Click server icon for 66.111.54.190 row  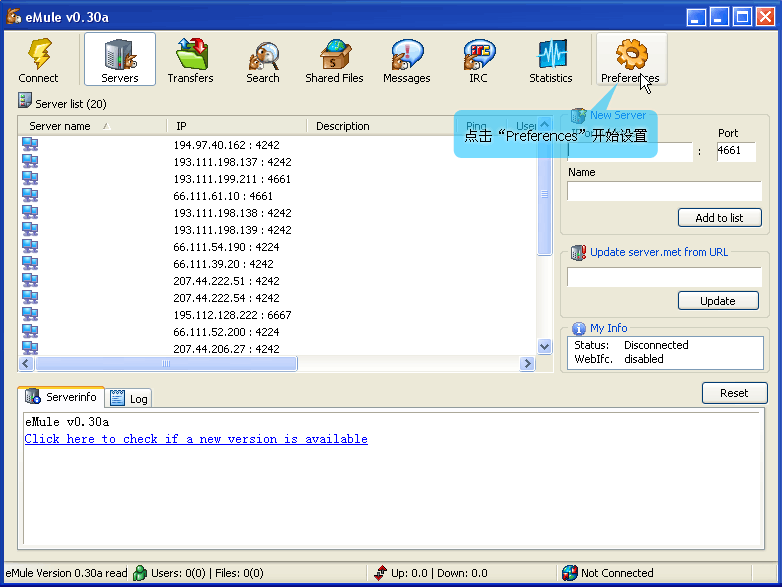(30, 246)
